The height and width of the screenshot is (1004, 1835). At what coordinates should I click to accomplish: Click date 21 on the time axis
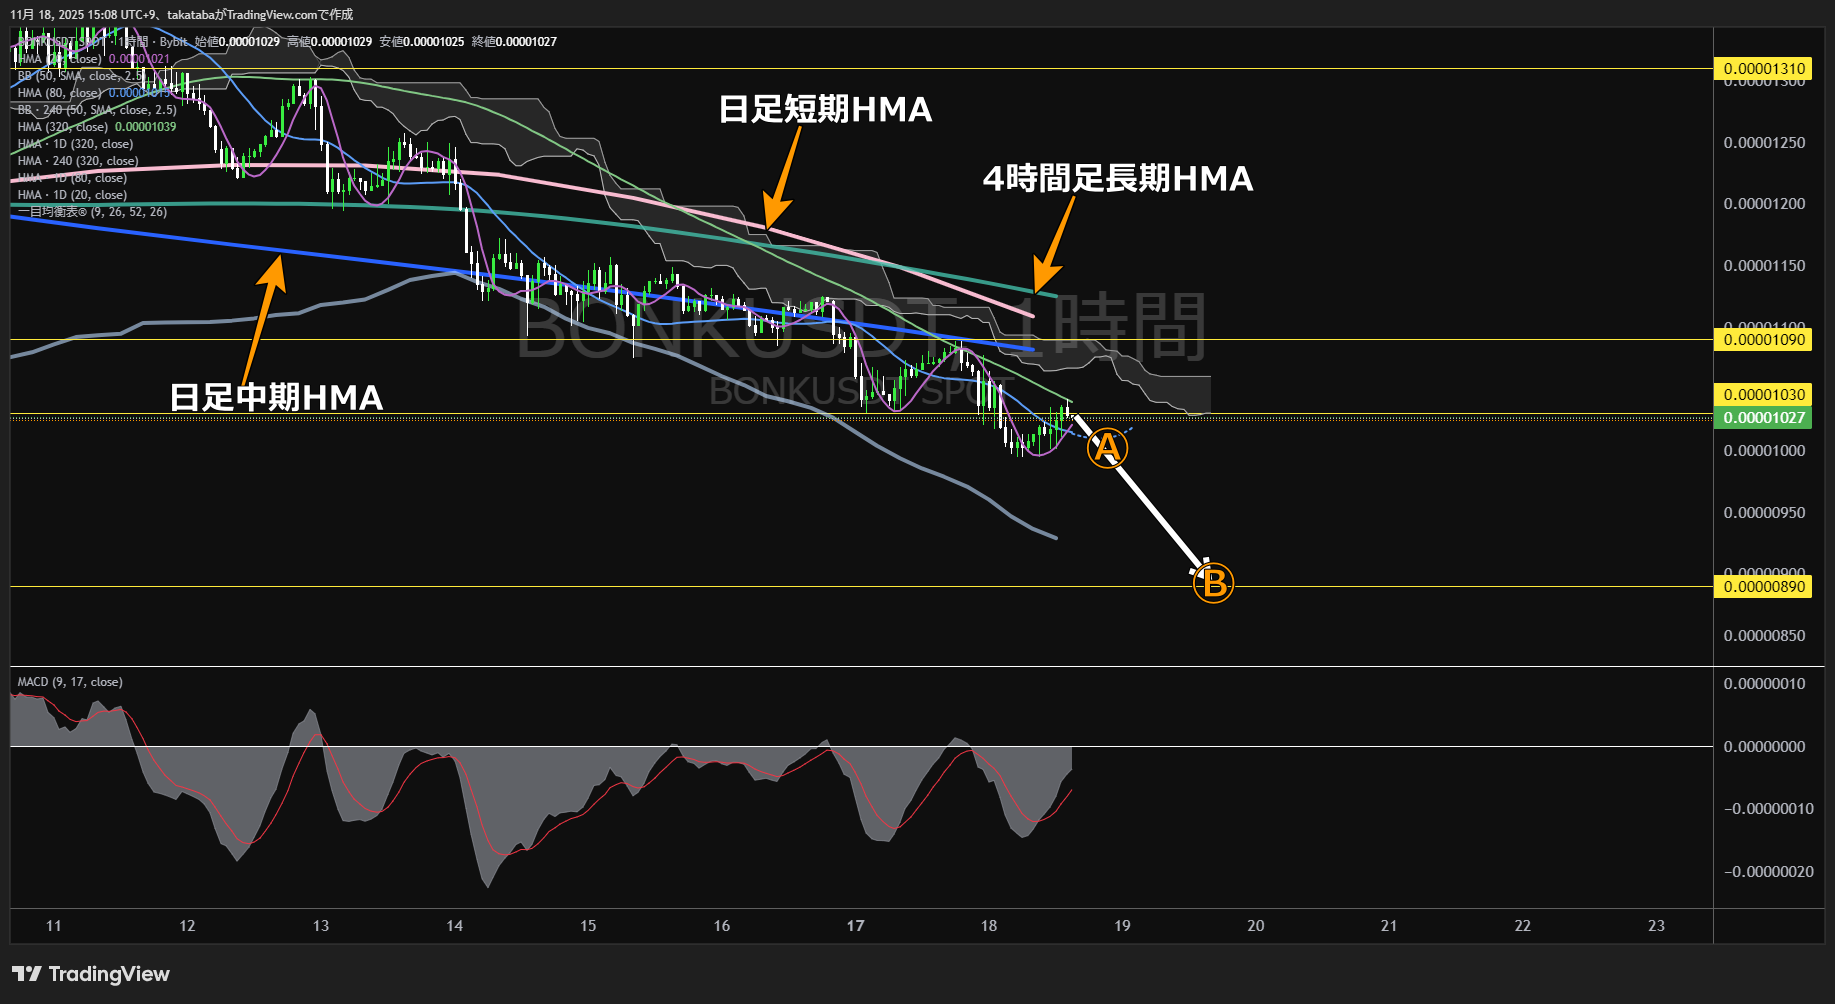click(1389, 926)
